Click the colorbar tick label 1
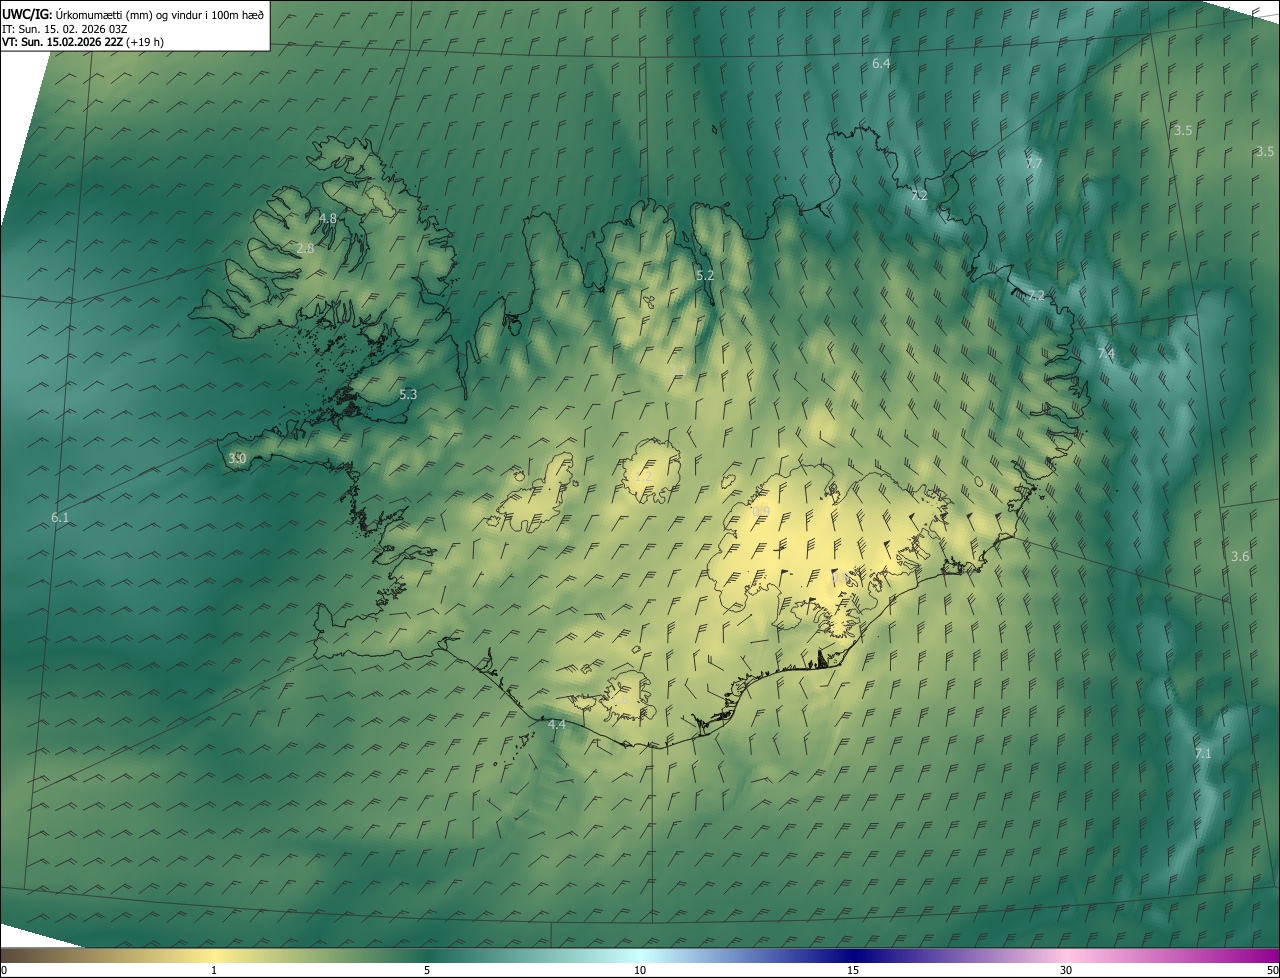The image size is (1280, 978). pyautogui.click(x=214, y=970)
